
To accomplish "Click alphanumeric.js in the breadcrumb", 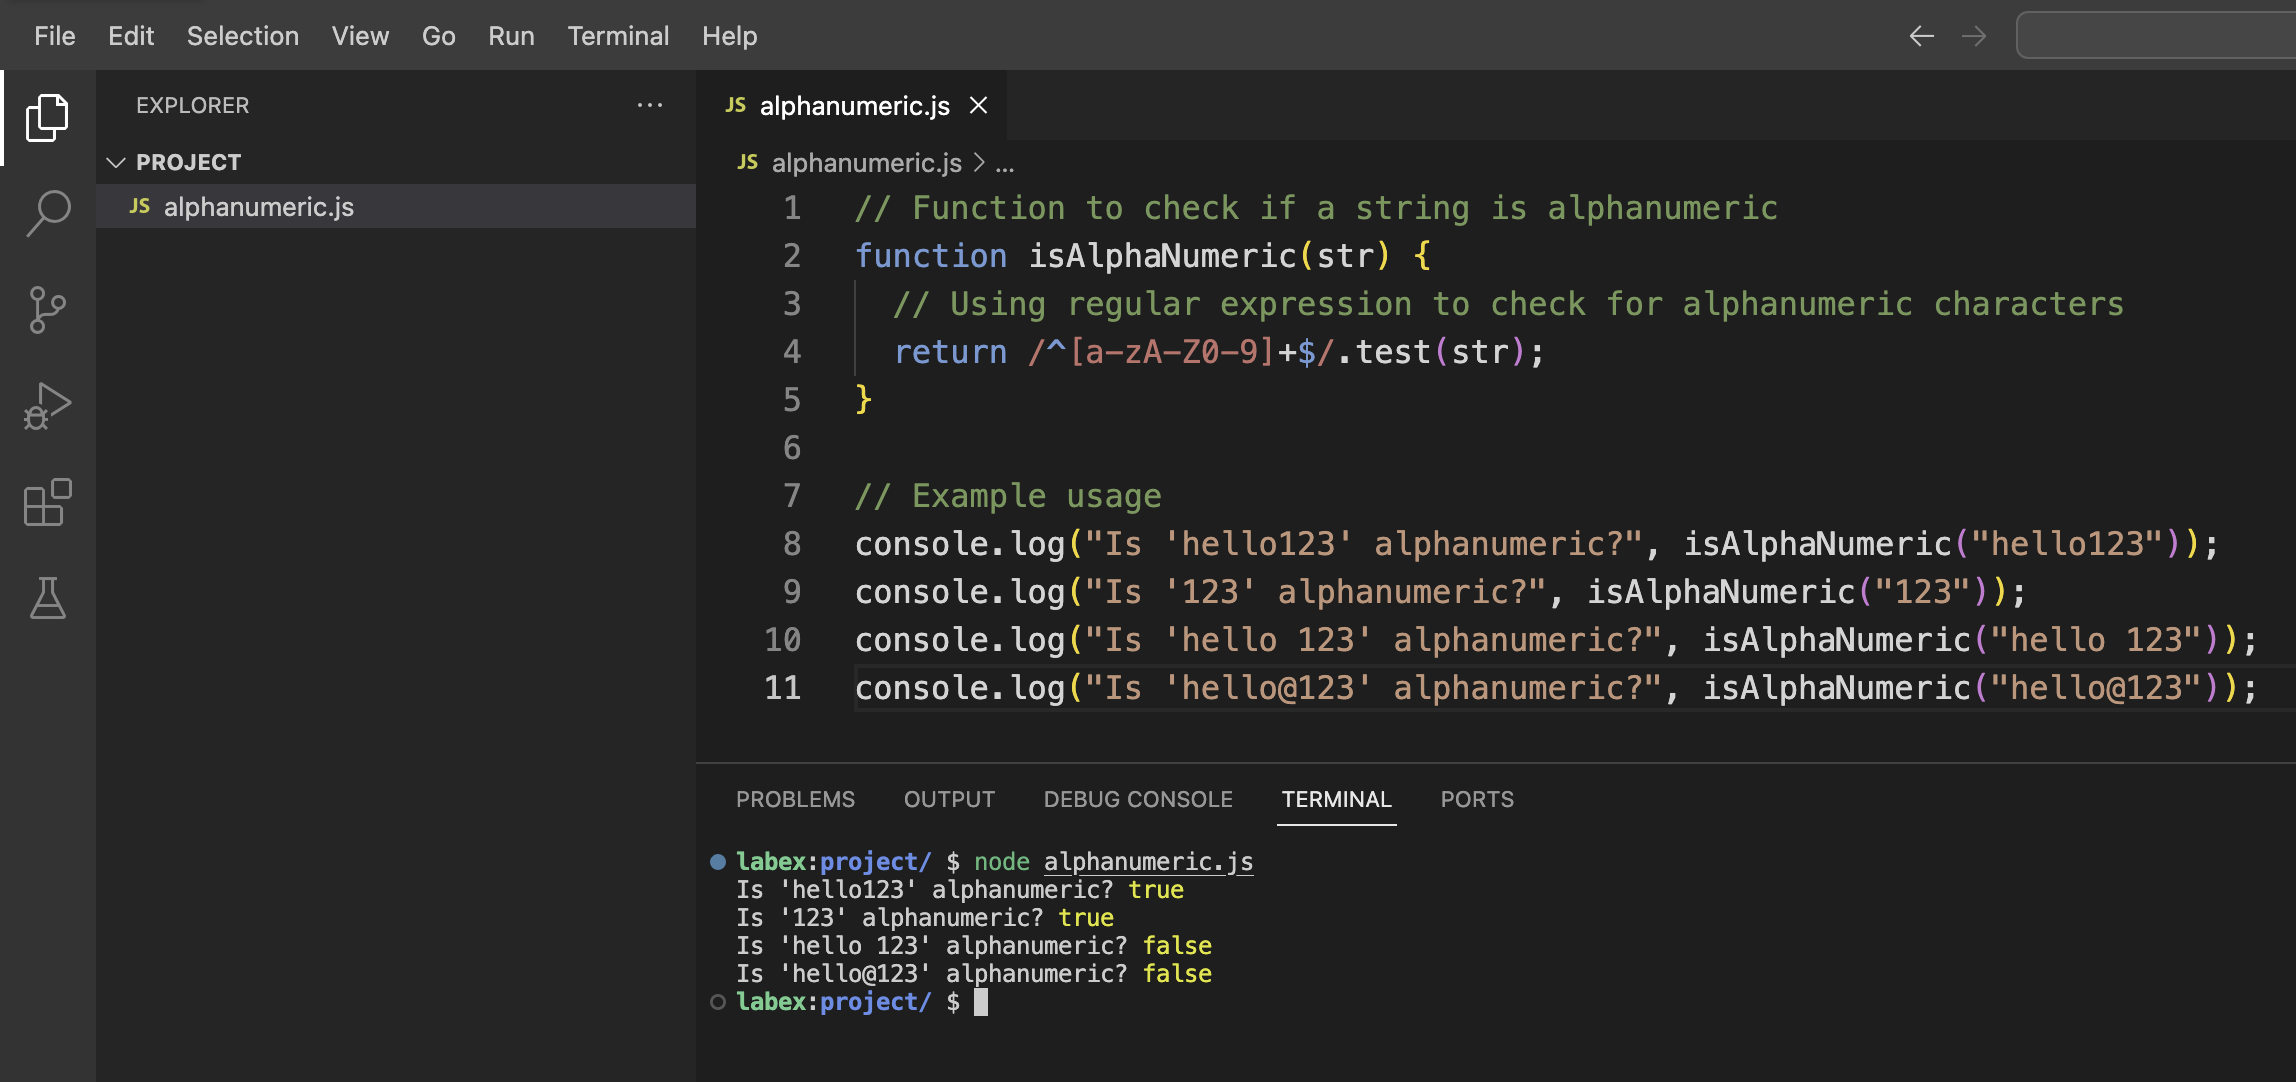I will point(866,163).
